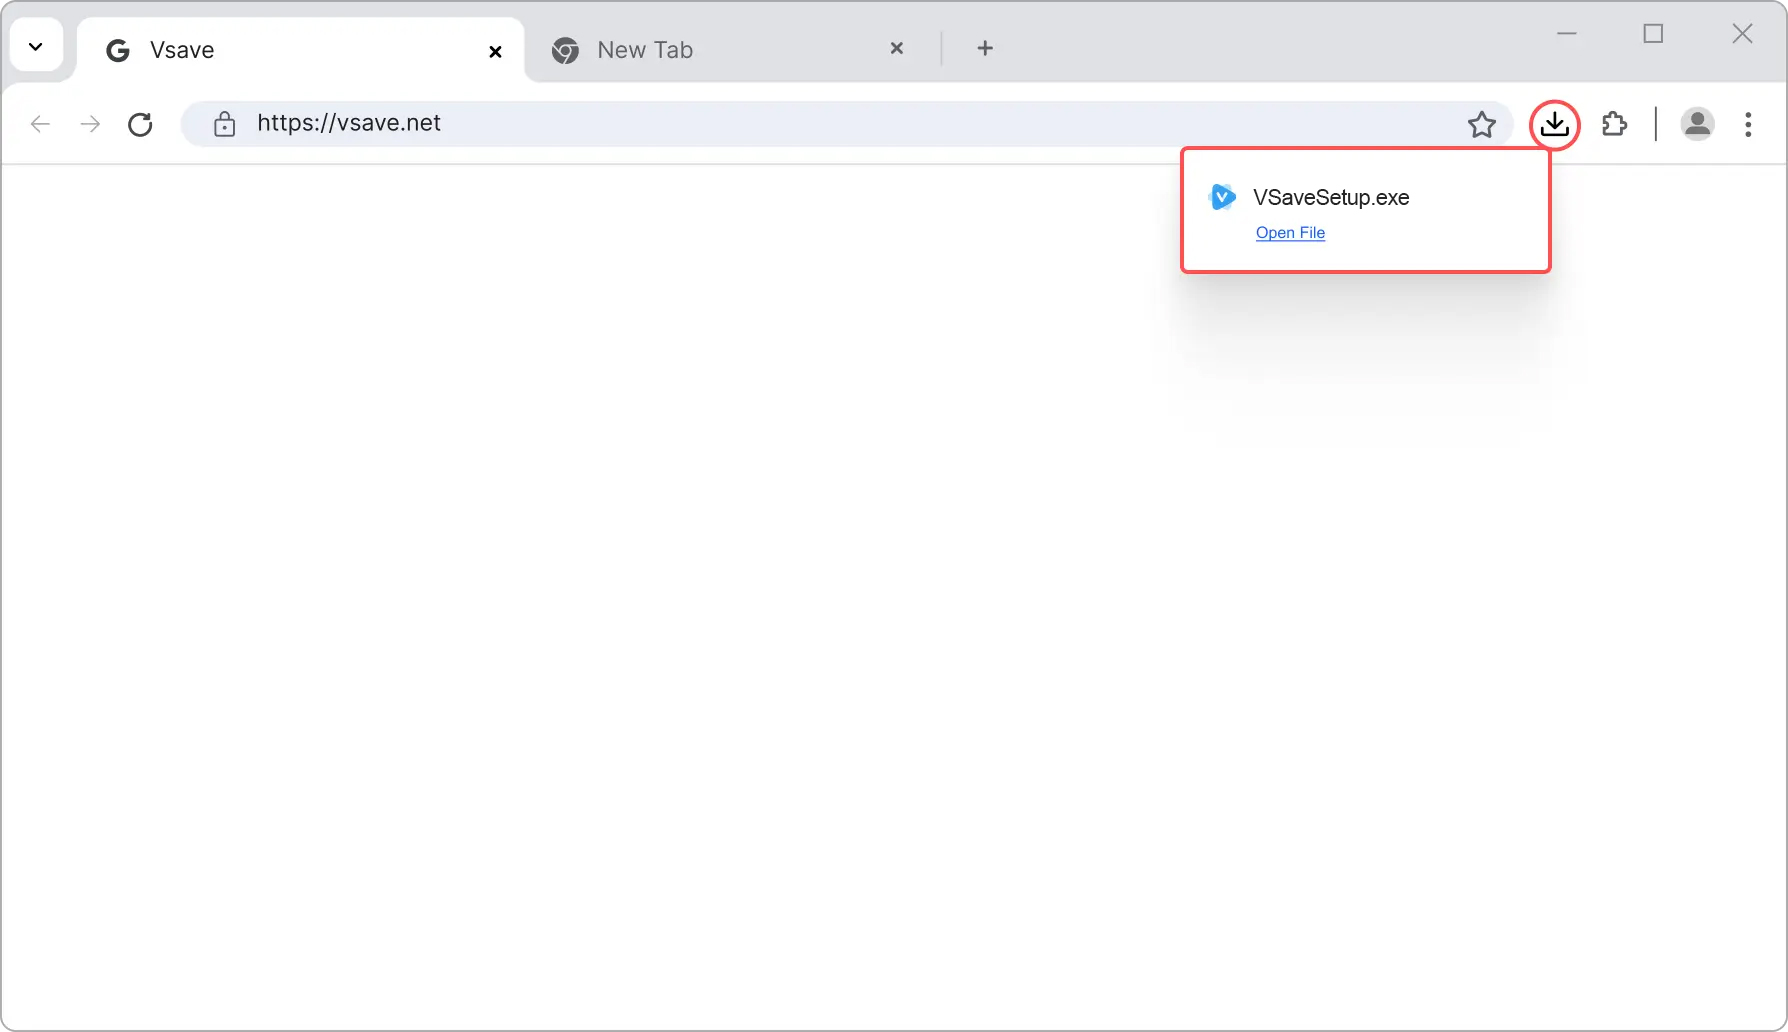Go back to the previous page
1788x1032 pixels.
tap(41, 124)
